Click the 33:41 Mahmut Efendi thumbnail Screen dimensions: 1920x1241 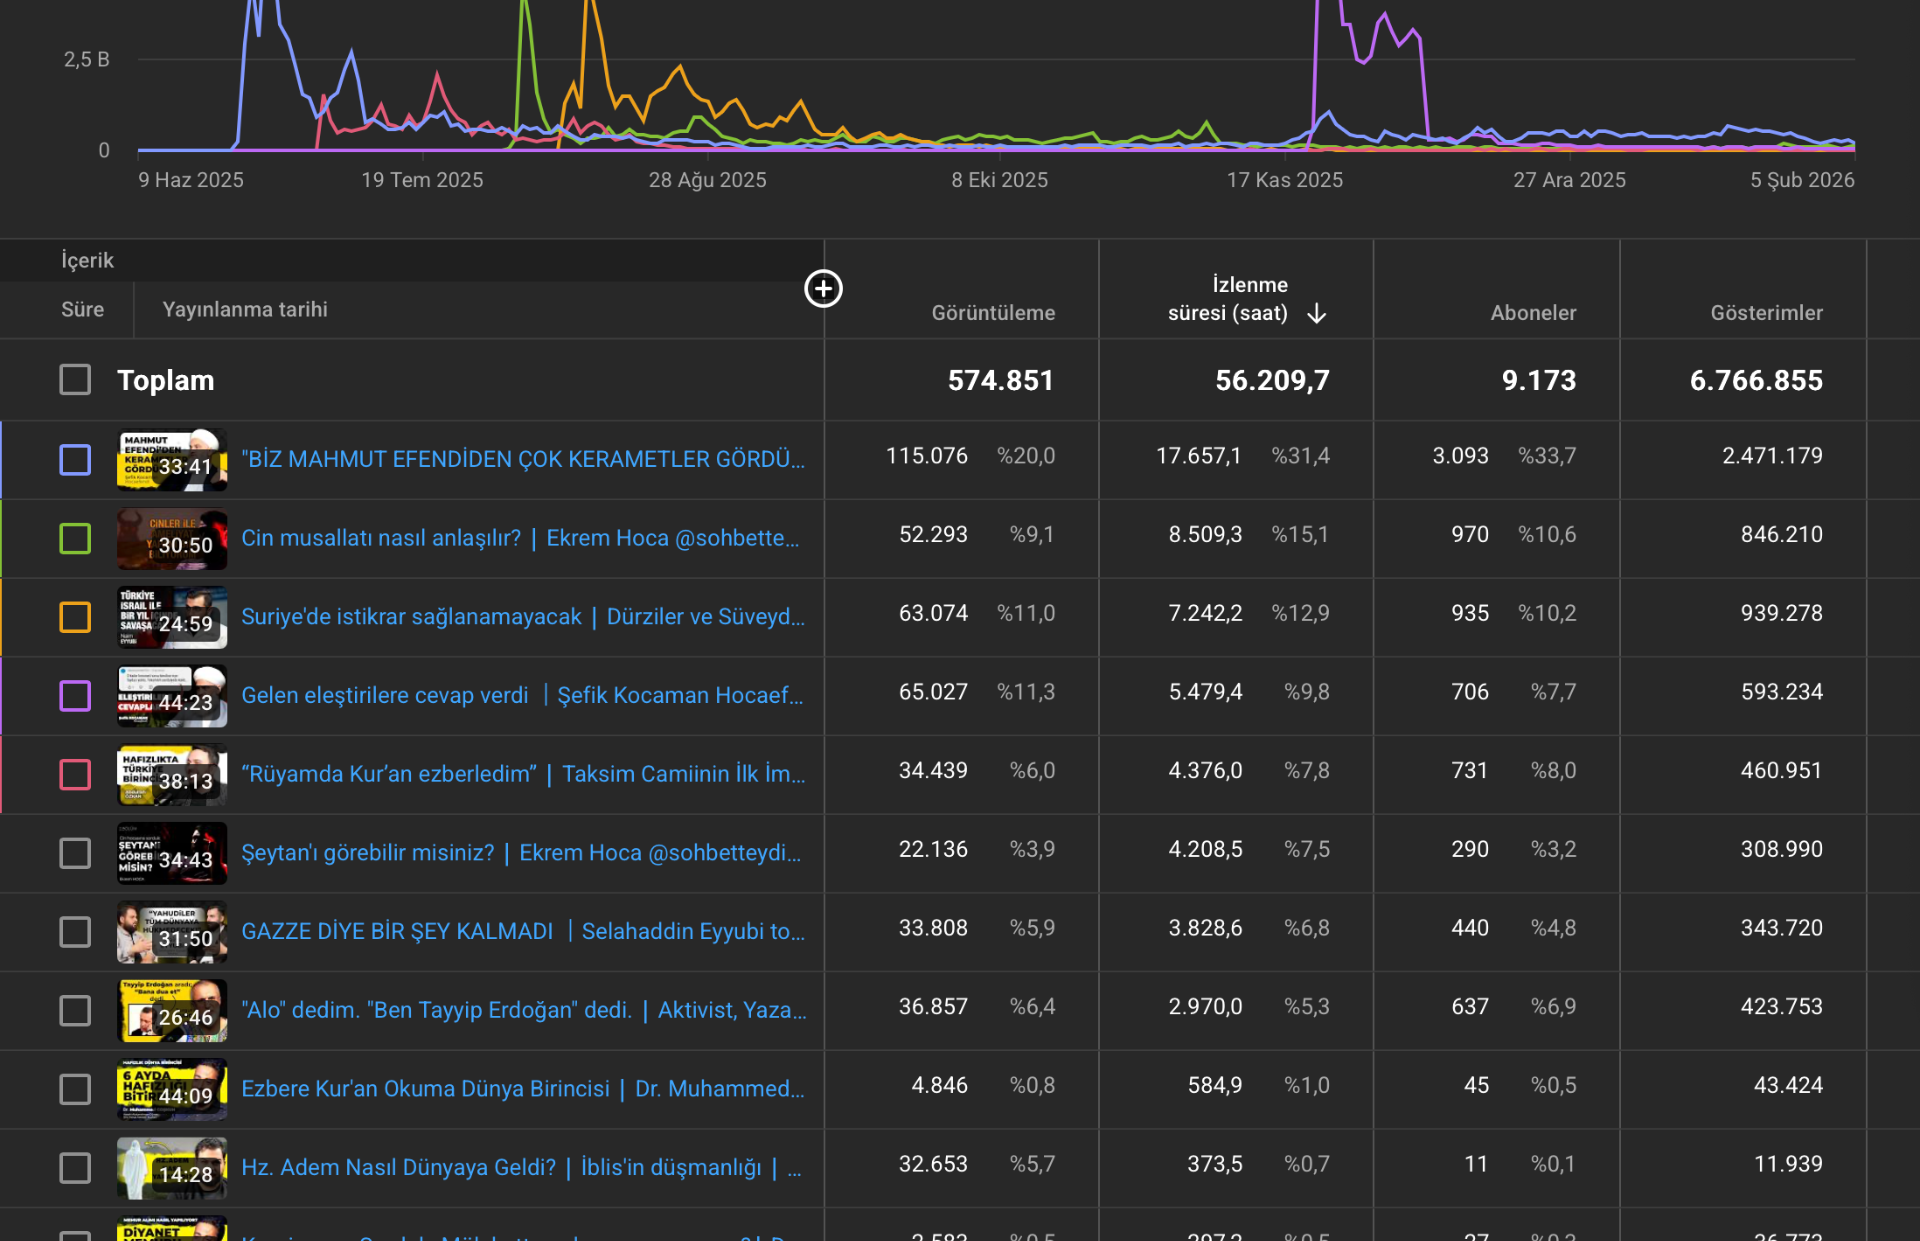(x=172, y=460)
